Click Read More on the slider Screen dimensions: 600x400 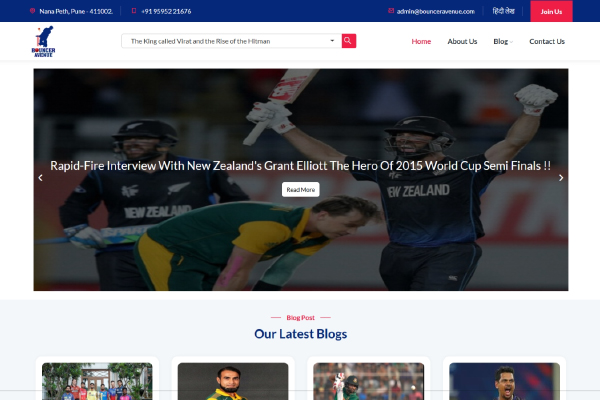(301, 189)
